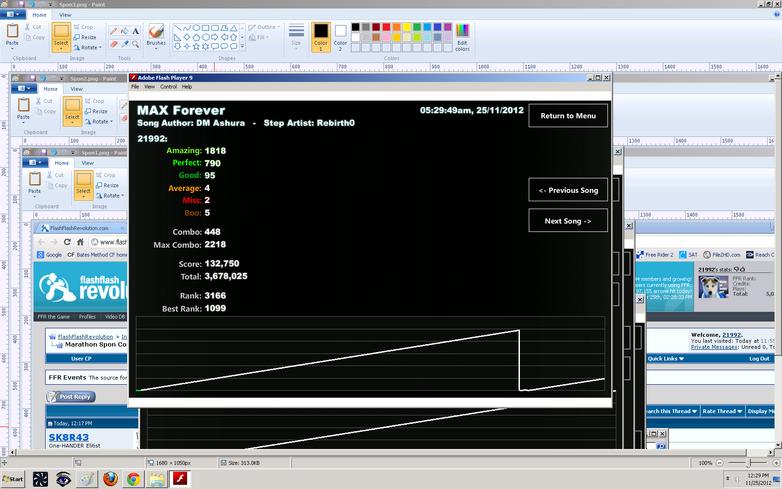Viewport: 782px width, 489px height.
Task: Open the Flash Player File menu
Action: tap(135, 87)
